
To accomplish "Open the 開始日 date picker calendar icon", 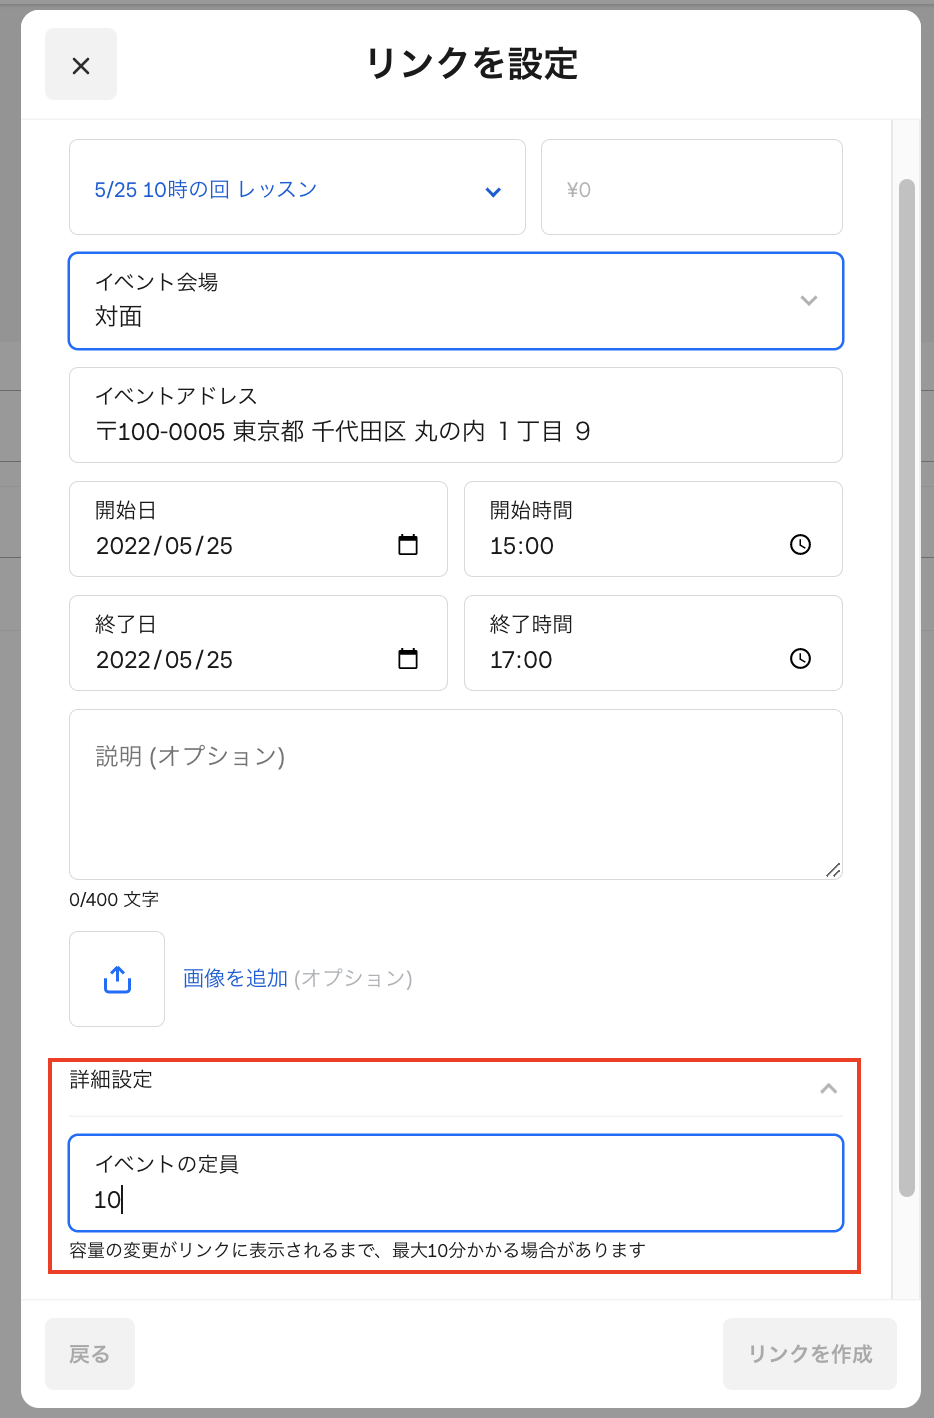I will (408, 546).
